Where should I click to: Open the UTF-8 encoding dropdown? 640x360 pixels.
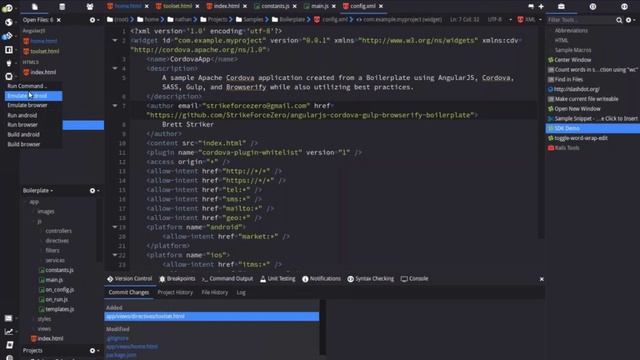[500, 20]
